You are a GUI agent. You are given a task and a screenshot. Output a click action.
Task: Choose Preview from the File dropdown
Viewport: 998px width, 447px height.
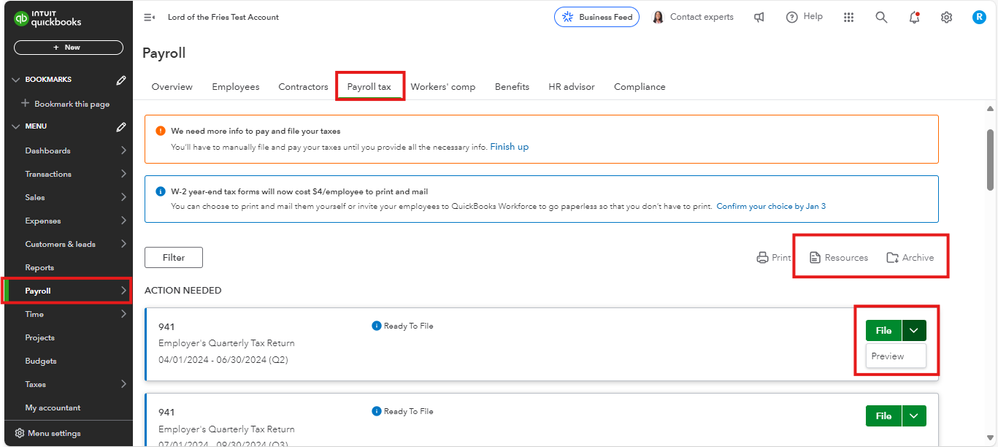click(x=896, y=357)
